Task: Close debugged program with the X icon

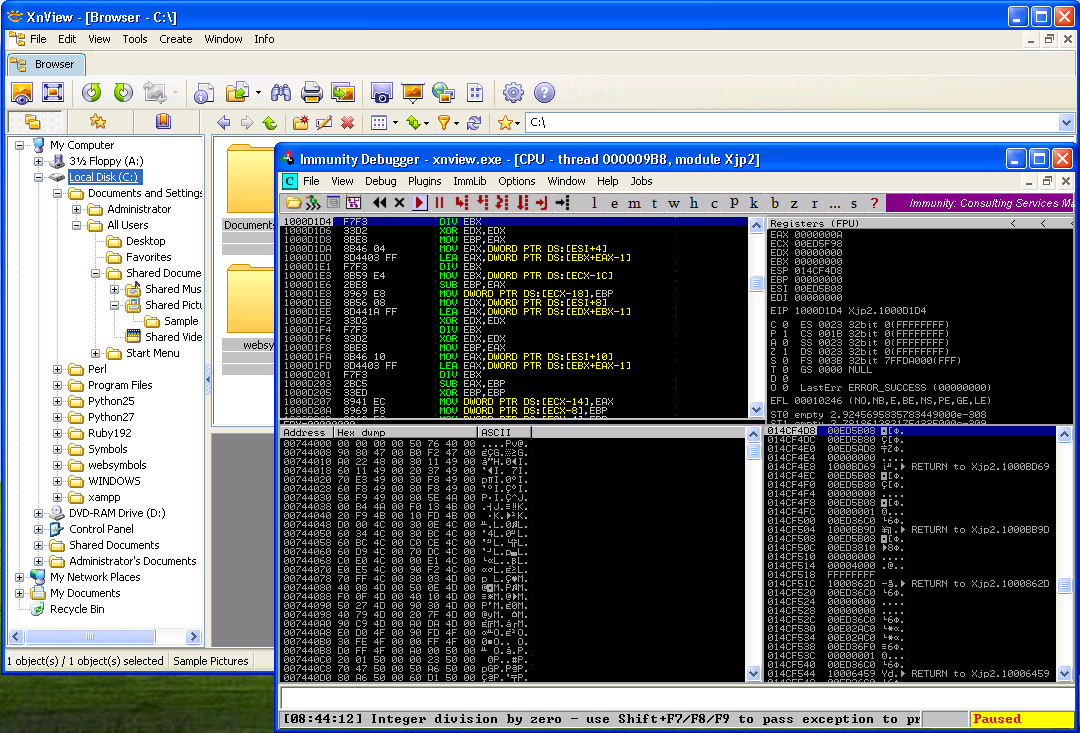Action: [x=399, y=203]
